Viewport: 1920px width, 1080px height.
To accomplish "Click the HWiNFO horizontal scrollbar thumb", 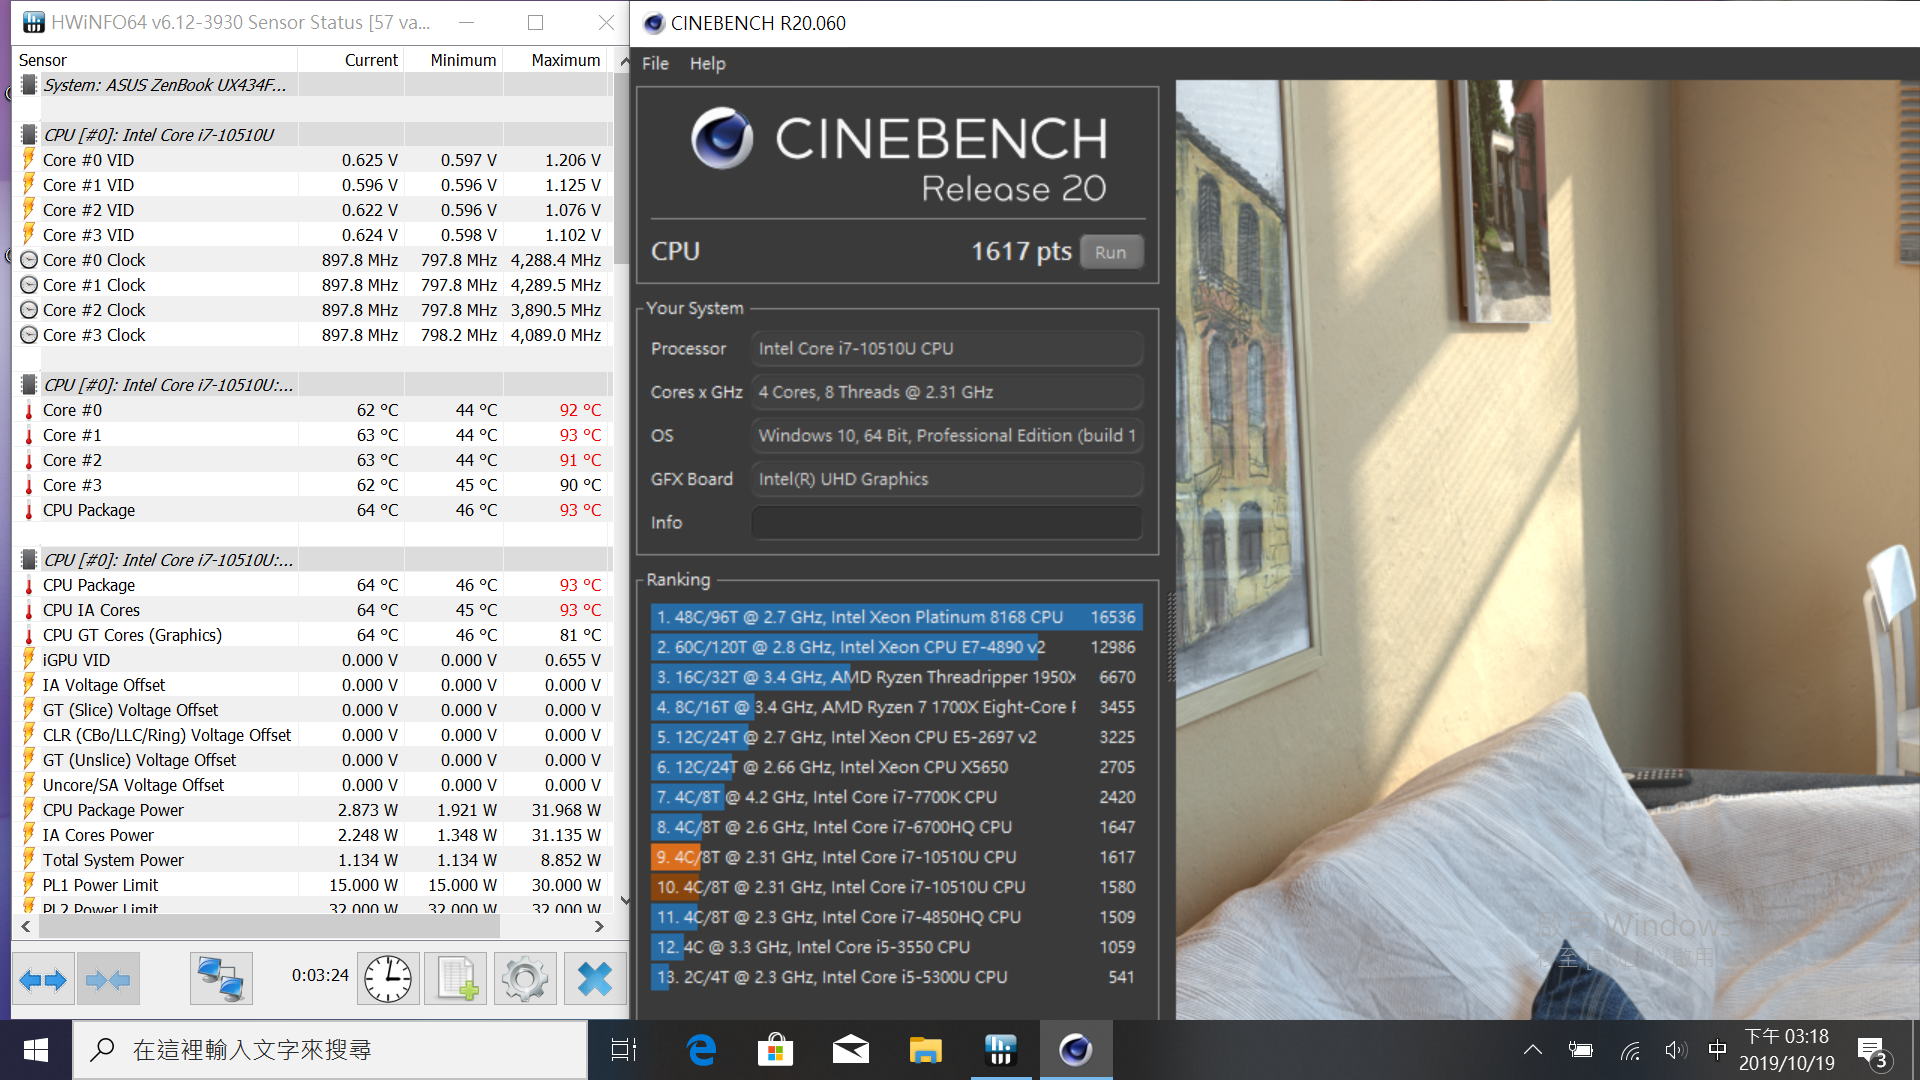I will 268,927.
